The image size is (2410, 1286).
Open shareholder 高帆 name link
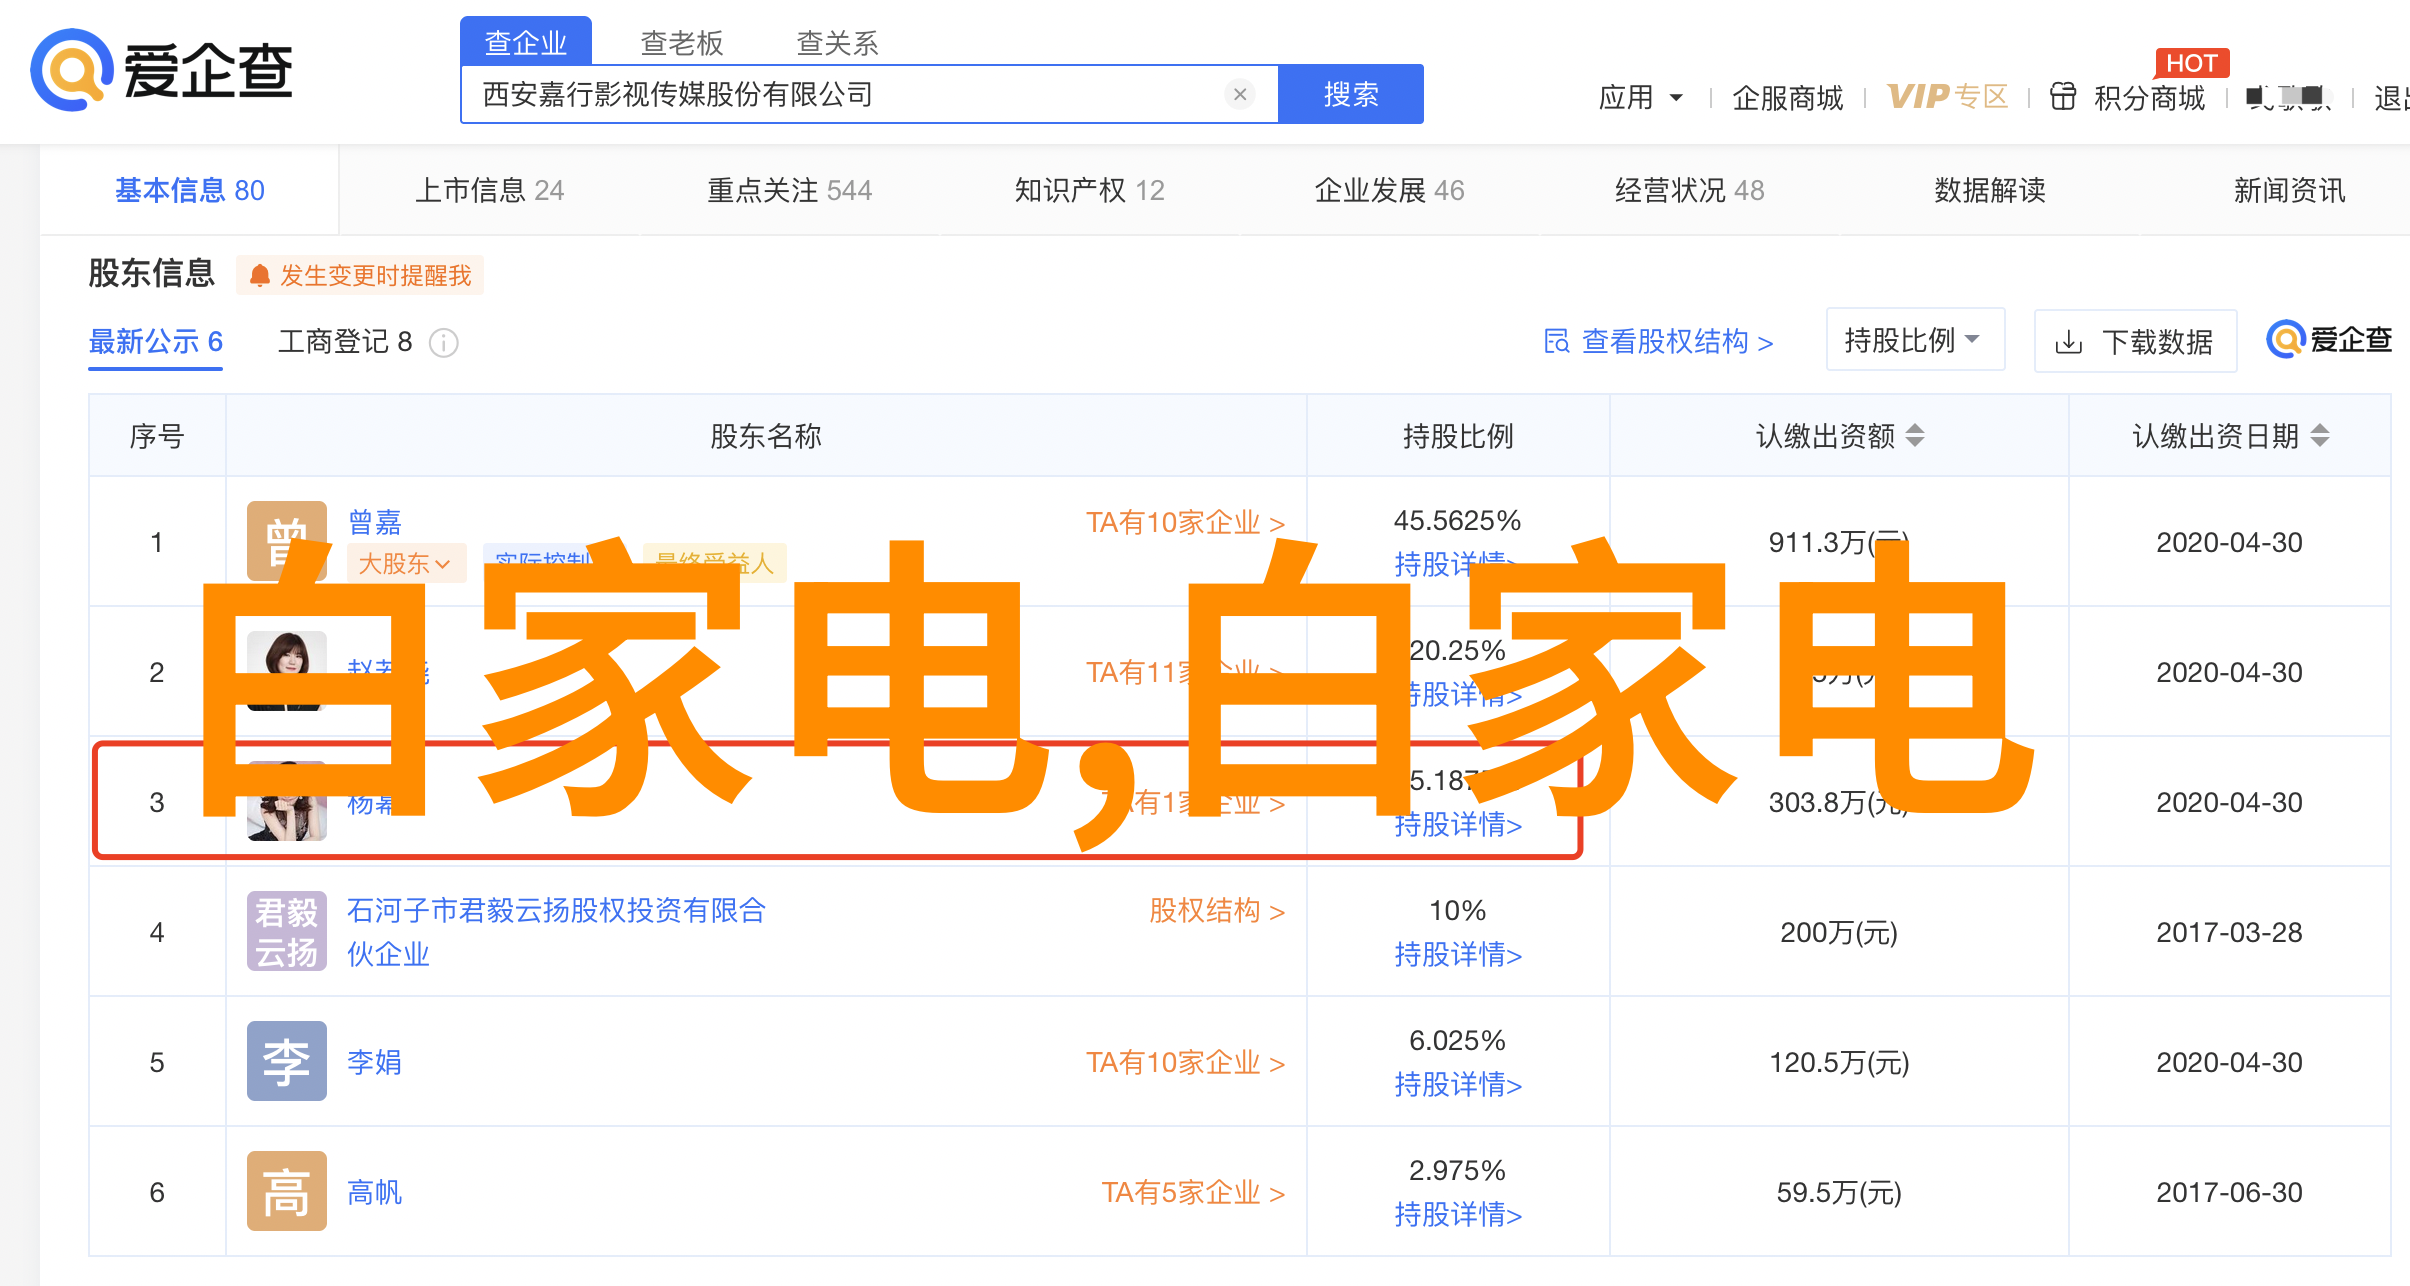[375, 1192]
